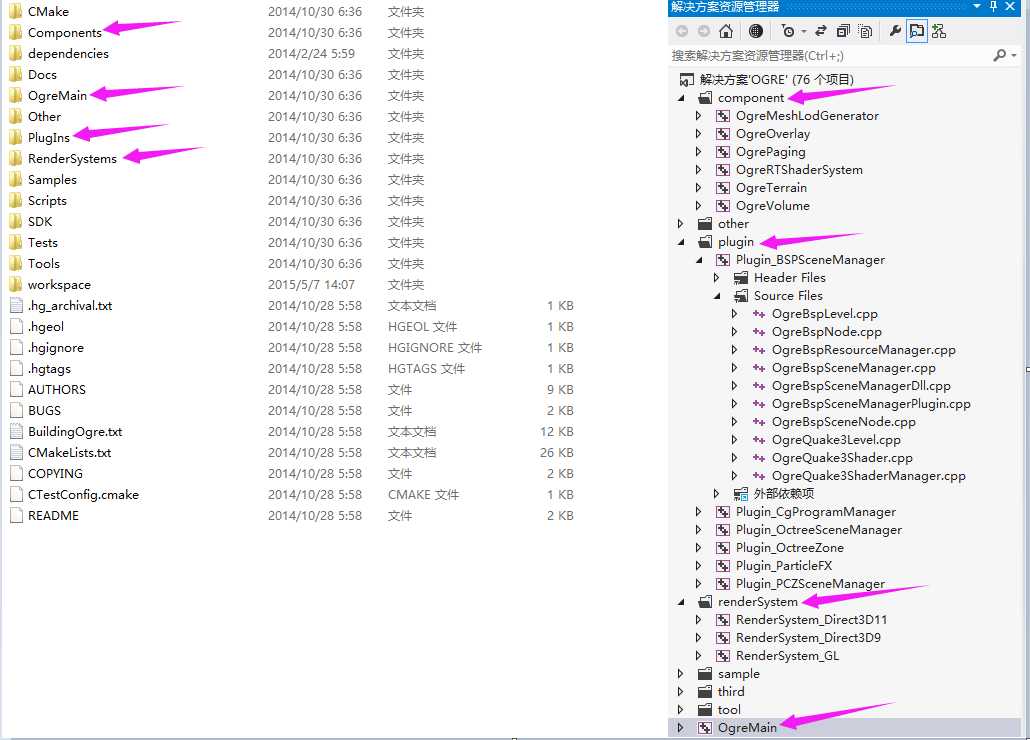This screenshot has height=740, width=1030.
Task: Open the pending changes filter clock icon
Action: pos(788,31)
